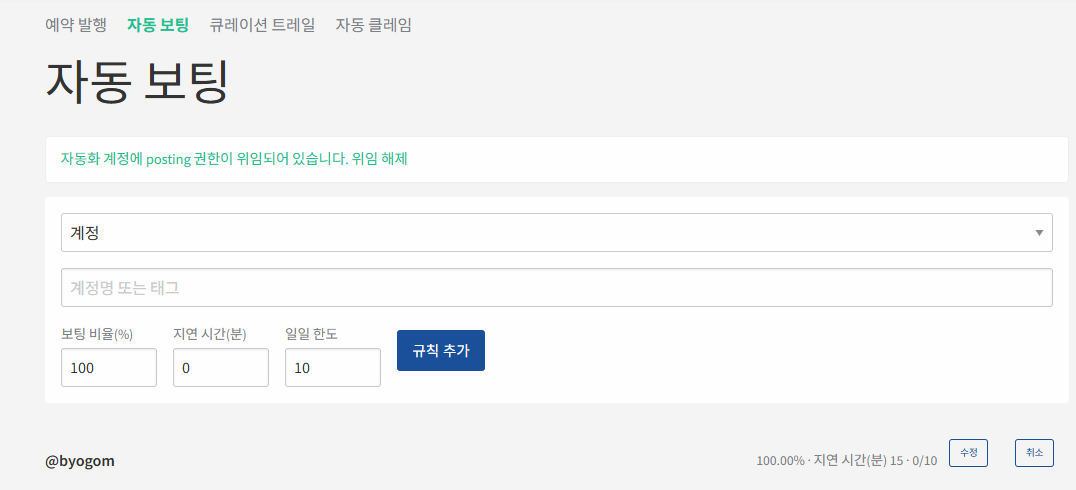The height and width of the screenshot is (490, 1076).
Task: Open the 계정 dropdown selector
Action: pyautogui.click(x=557, y=233)
